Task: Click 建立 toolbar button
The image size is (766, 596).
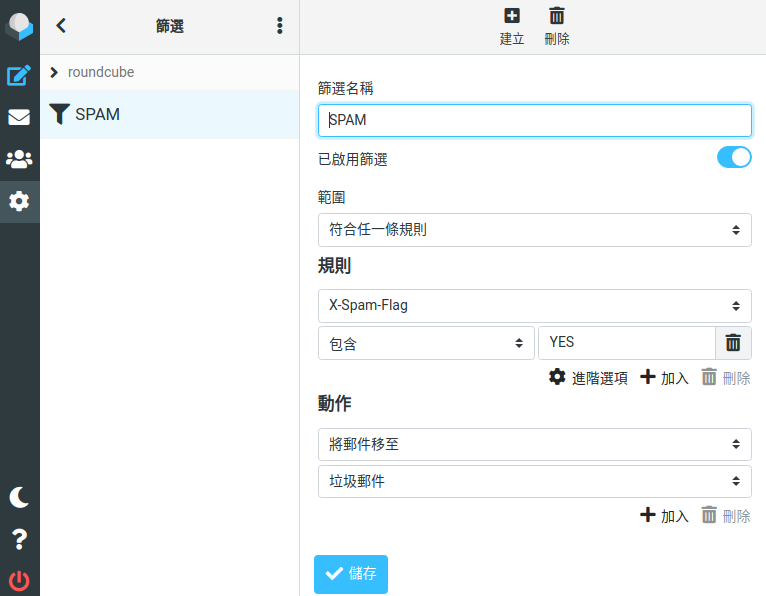Action: (511, 26)
